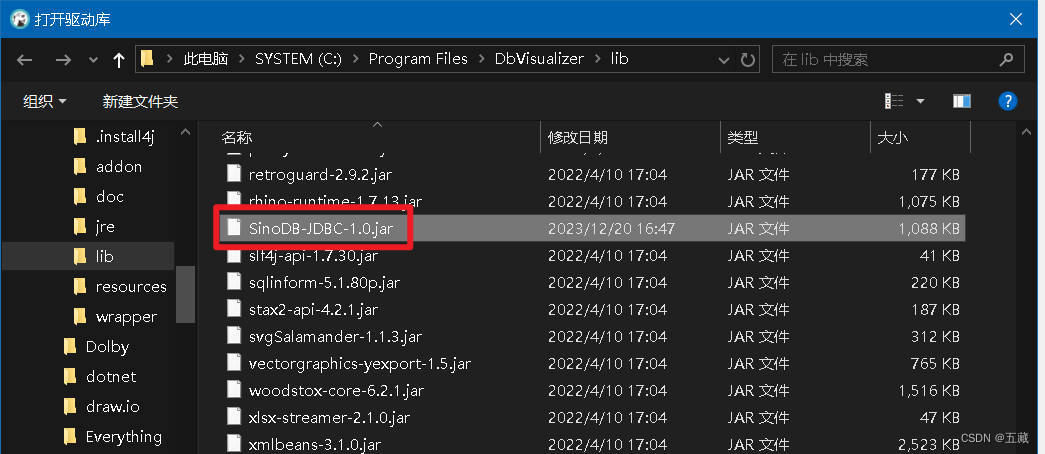
Task: Click folder tree scrollbar thumb
Action: pyautogui.click(x=185, y=293)
